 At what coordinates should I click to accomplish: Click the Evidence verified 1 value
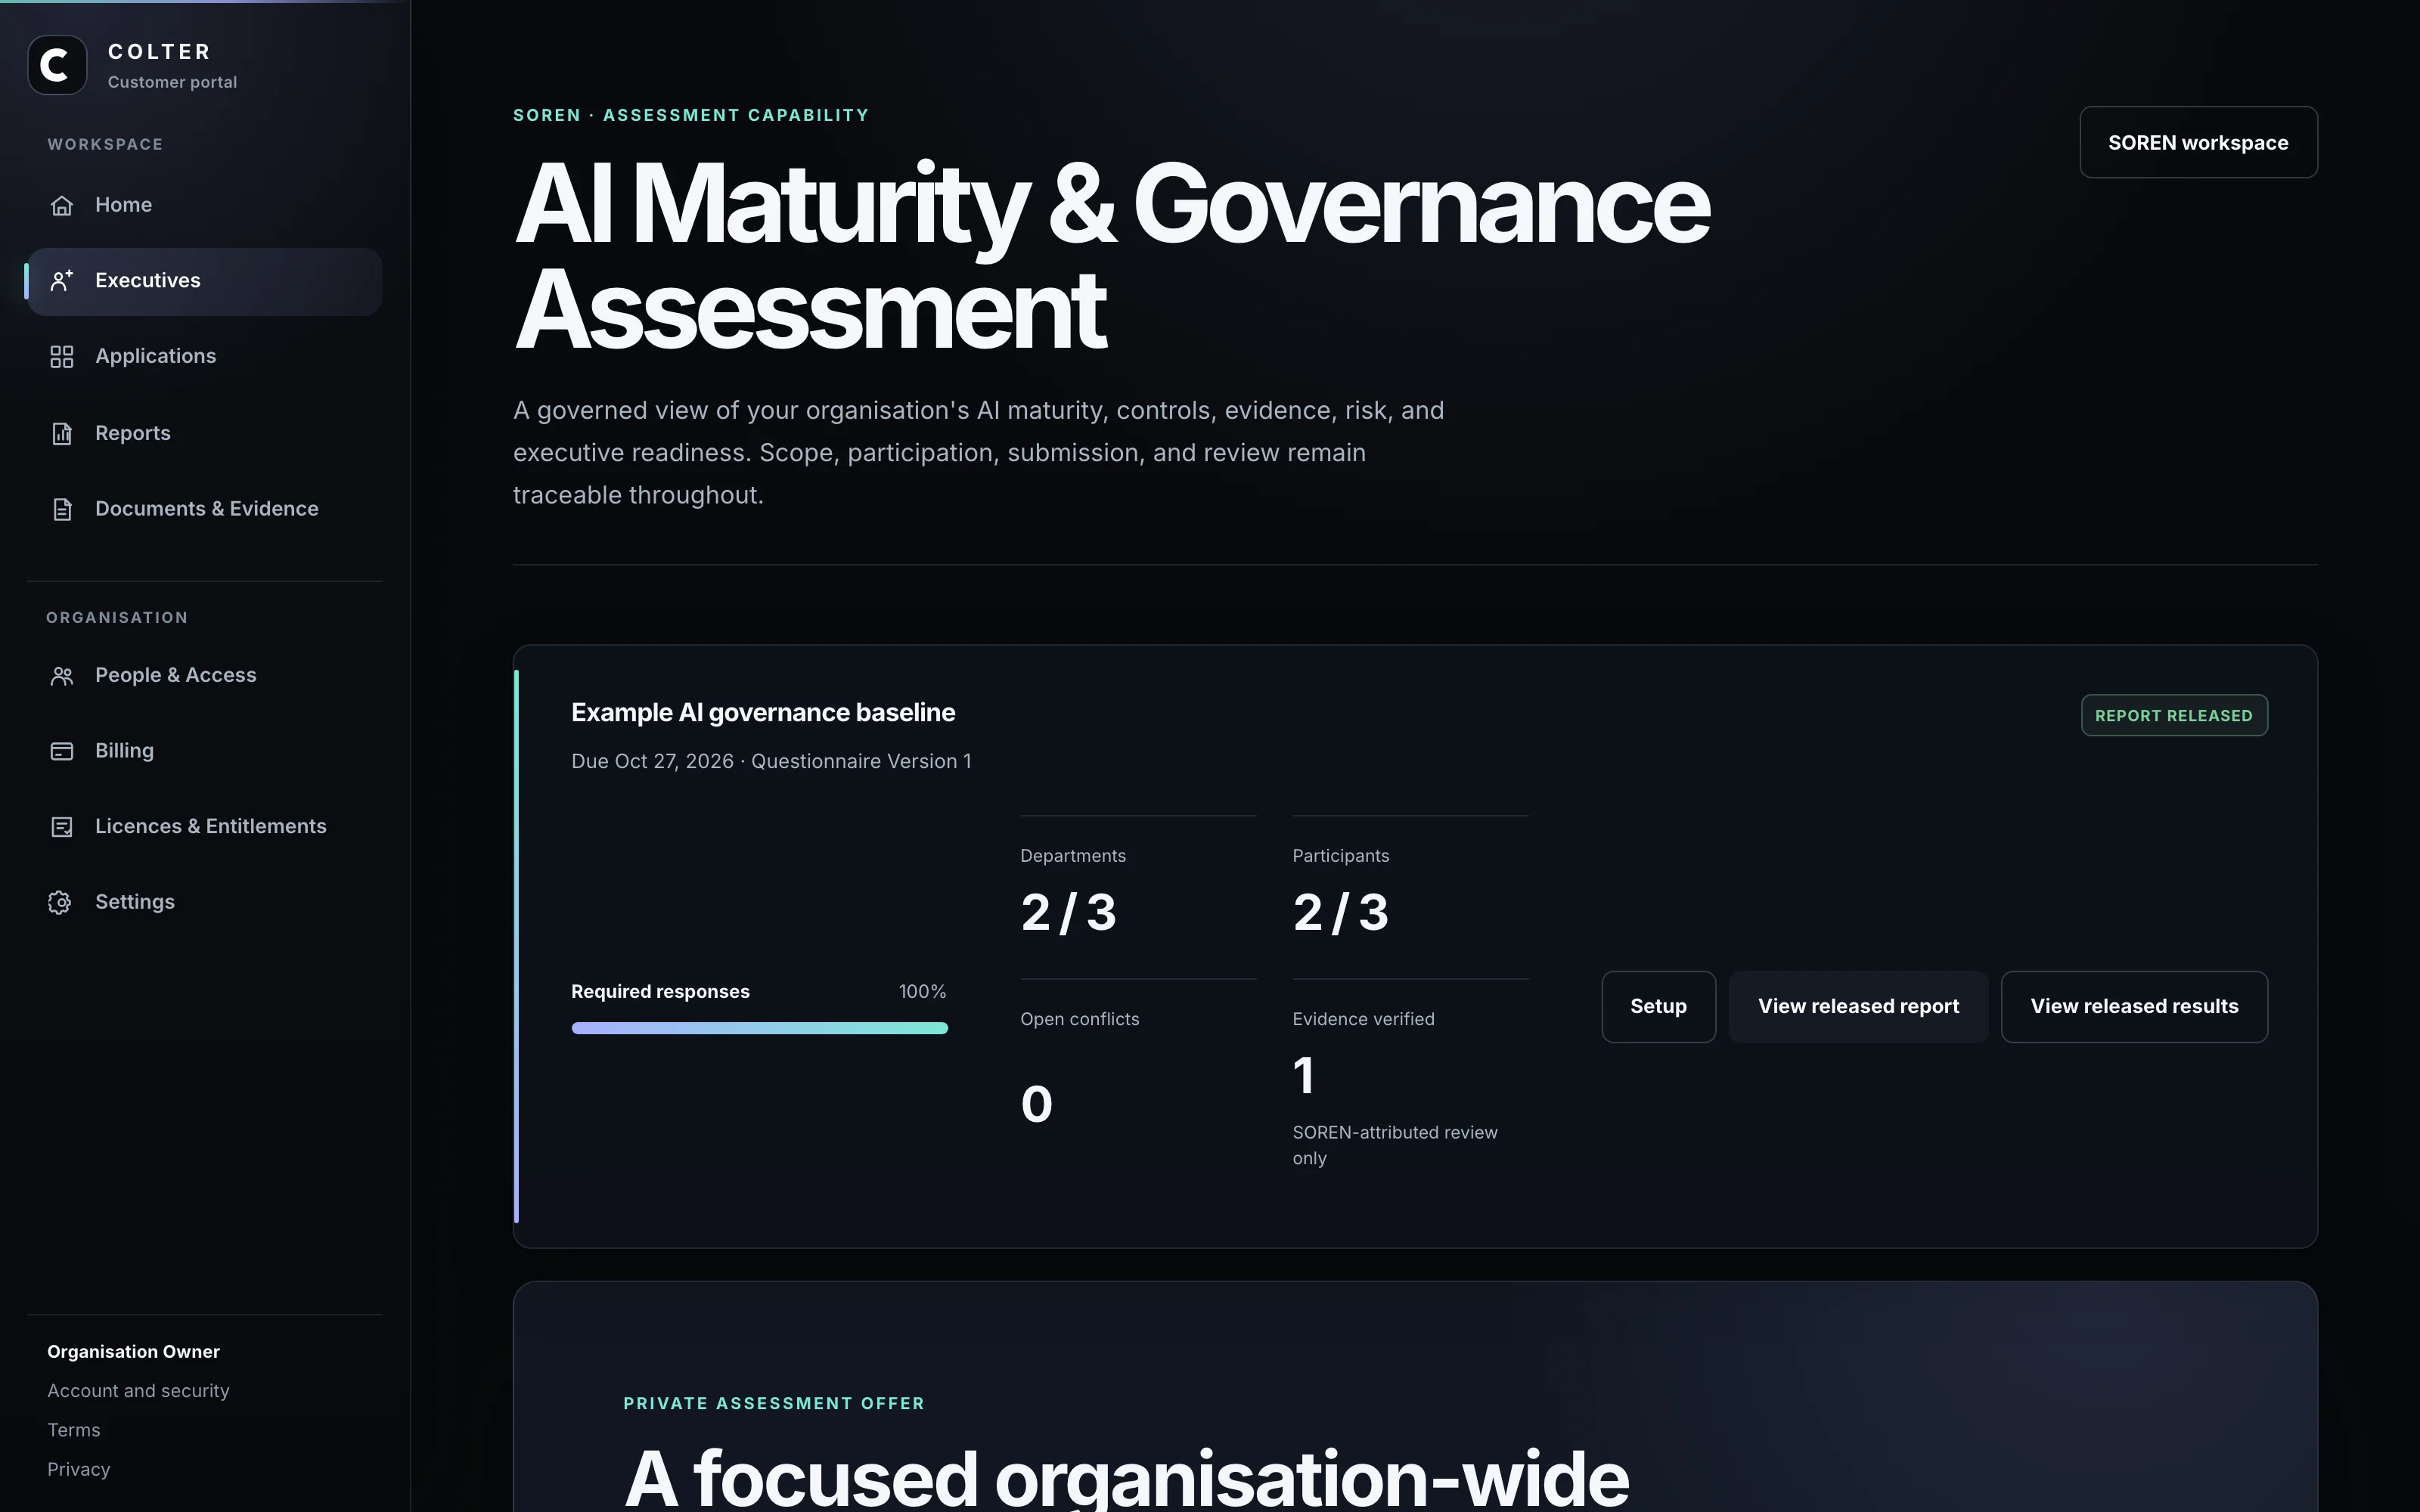(1303, 1076)
